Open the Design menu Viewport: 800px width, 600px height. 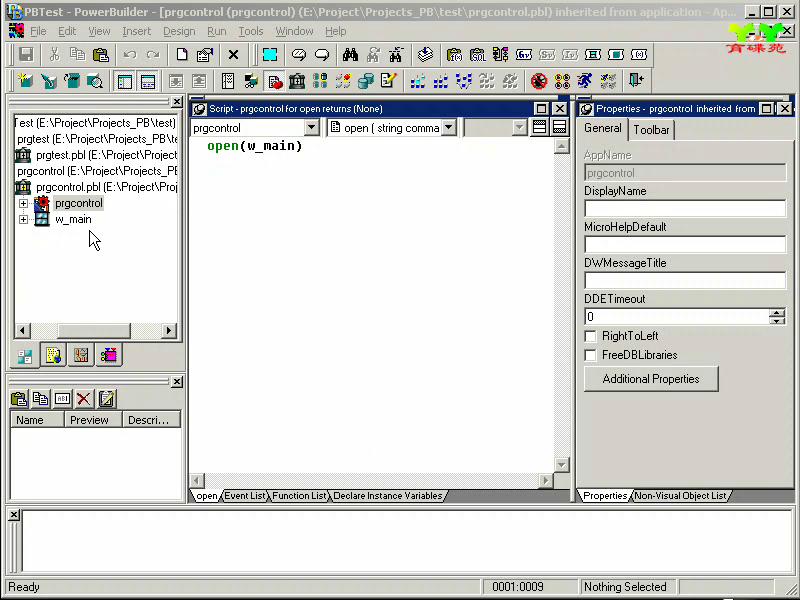click(179, 31)
